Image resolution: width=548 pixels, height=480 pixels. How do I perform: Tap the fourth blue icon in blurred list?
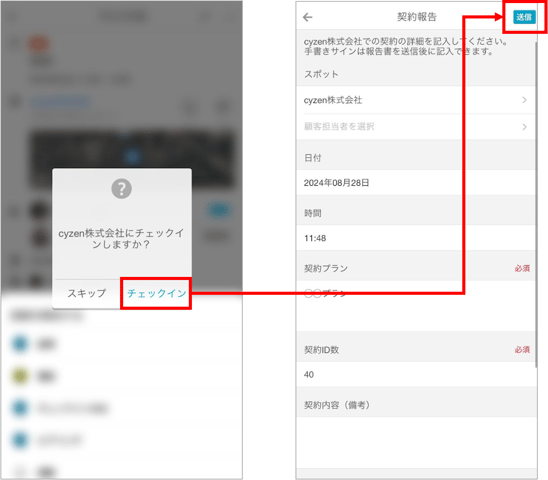click(20, 440)
